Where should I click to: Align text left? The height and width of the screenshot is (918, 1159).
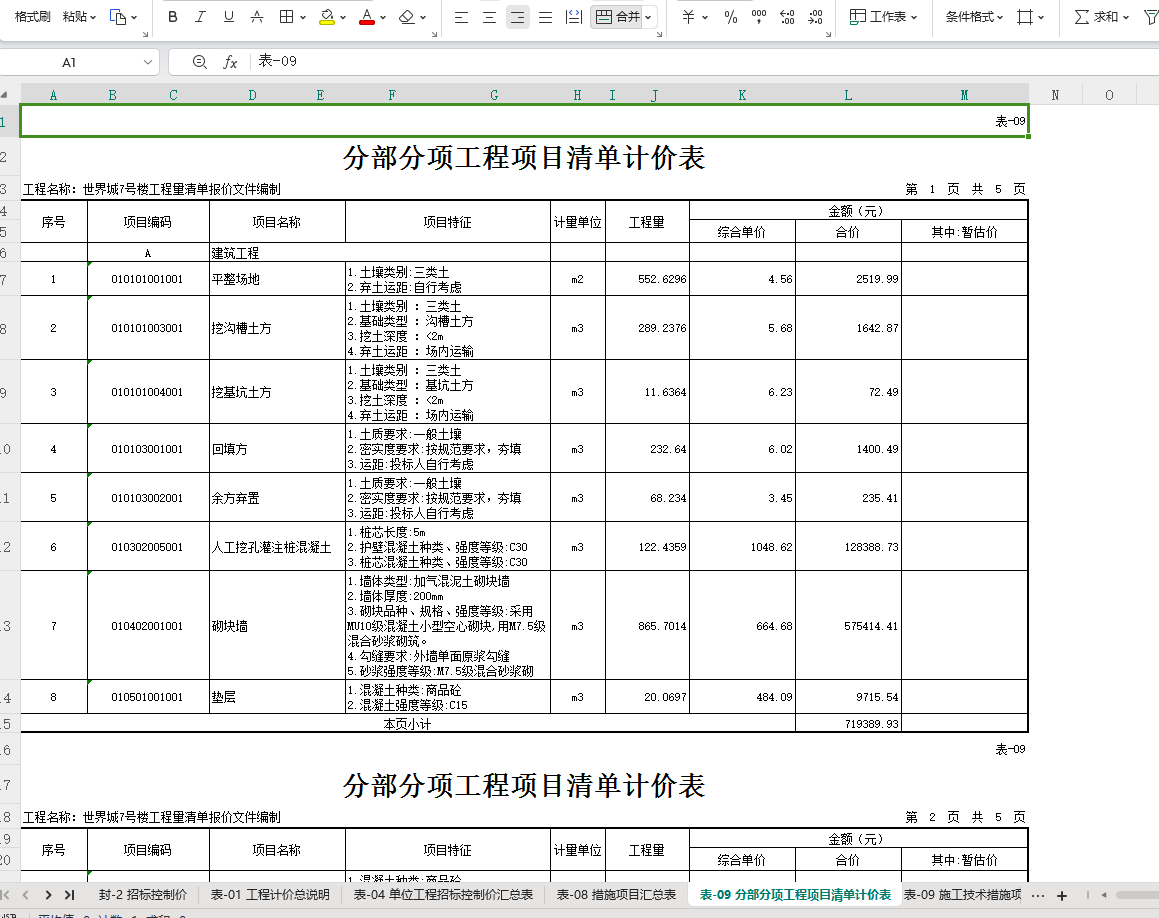pos(461,17)
